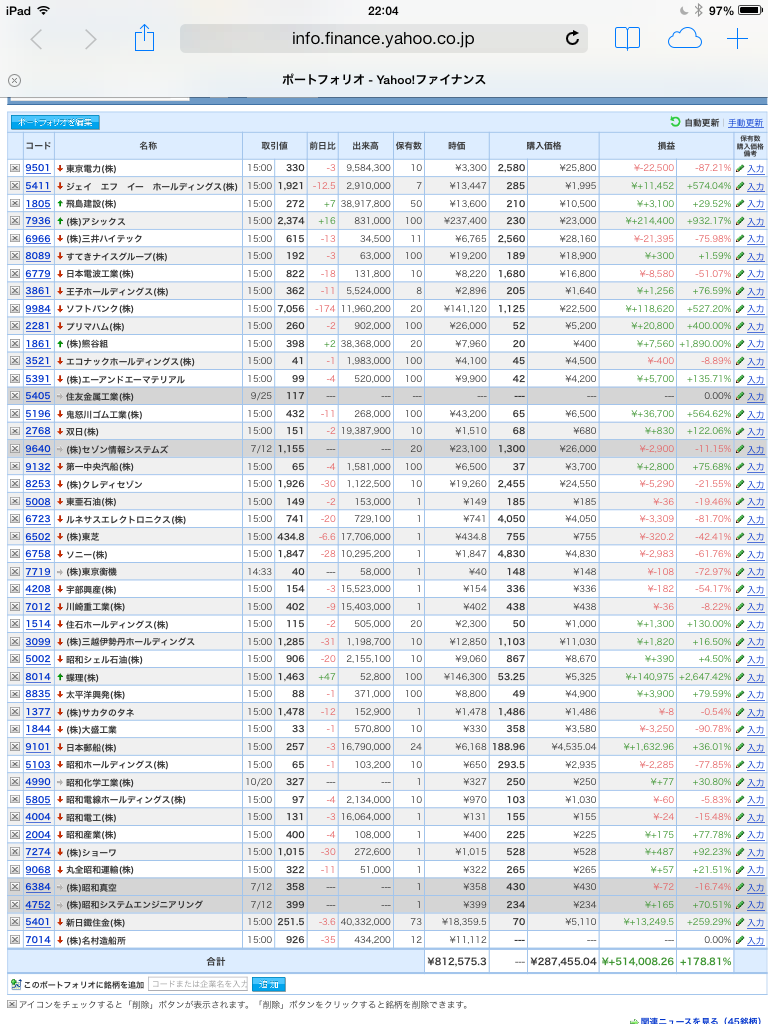Image resolution: width=768 pixels, height=1024 pixels.
Task: Check the delete box for ソフトバンク row
Action: click(x=14, y=308)
